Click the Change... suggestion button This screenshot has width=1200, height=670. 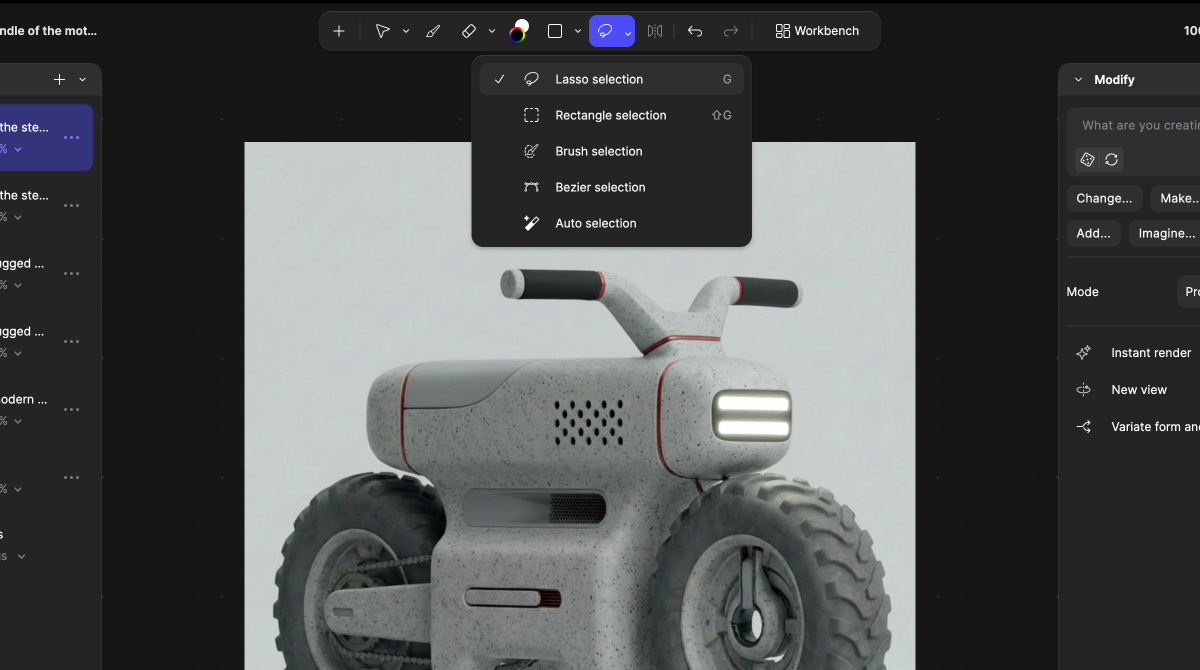1104,198
